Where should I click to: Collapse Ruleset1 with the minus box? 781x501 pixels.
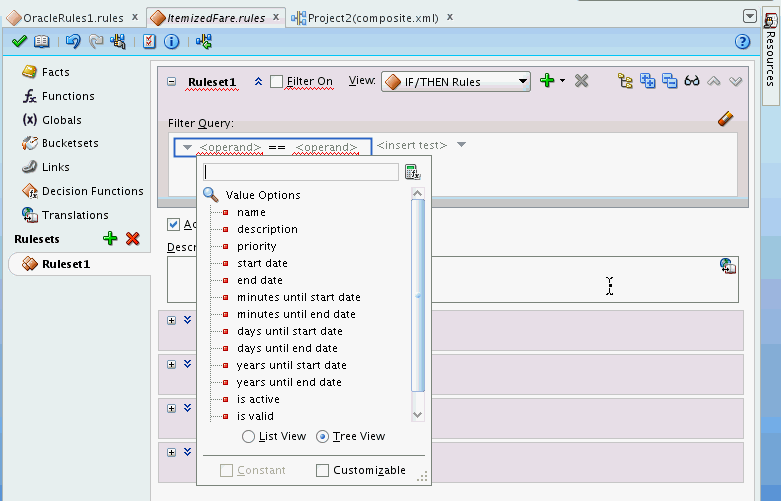pyautogui.click(x=171, y=82)
